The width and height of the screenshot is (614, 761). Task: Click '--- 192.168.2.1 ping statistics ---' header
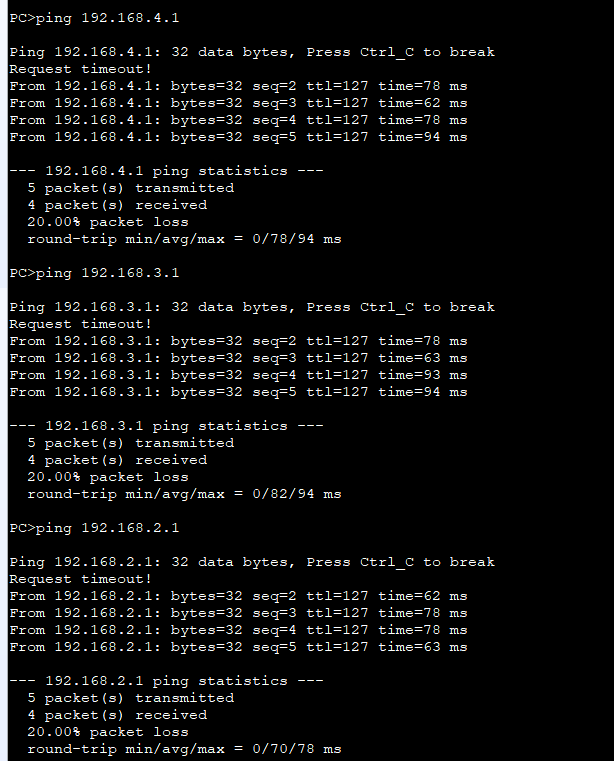pos(166,680)
